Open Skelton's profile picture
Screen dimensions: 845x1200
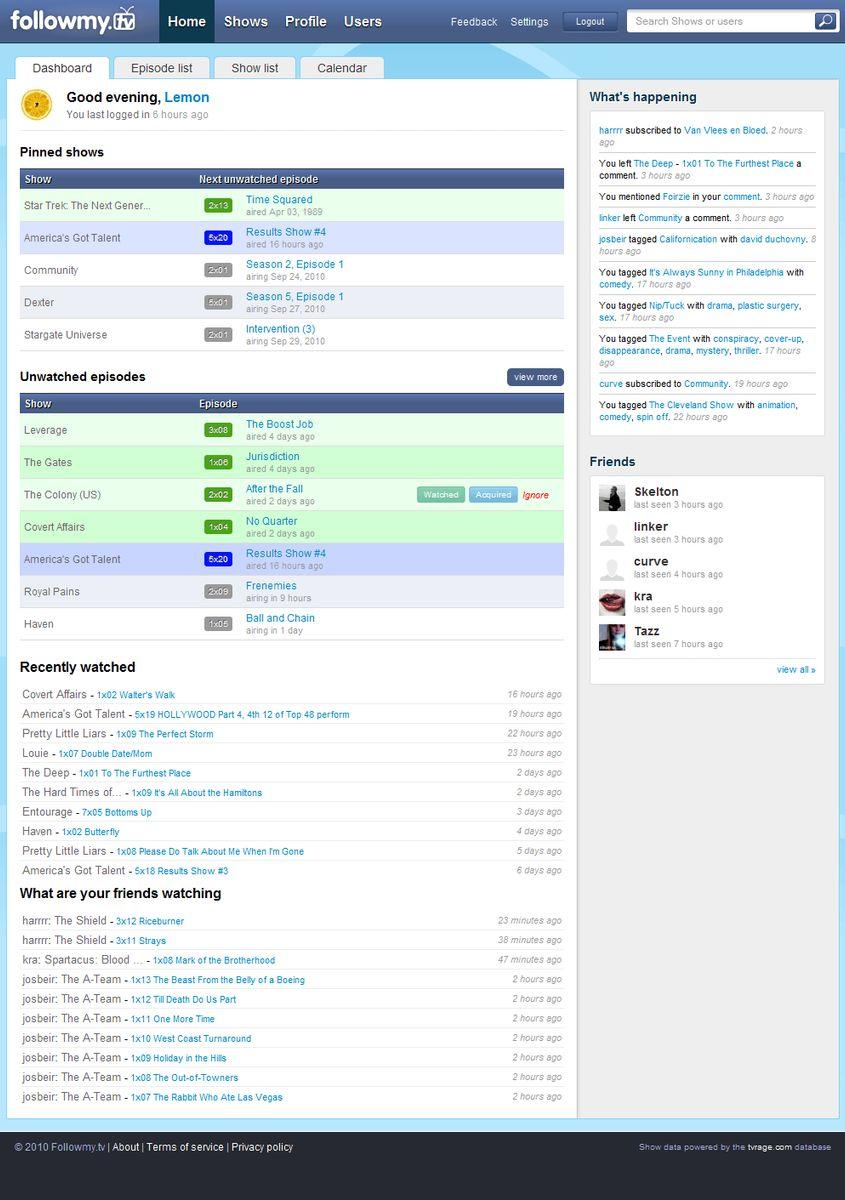[612, 498]
